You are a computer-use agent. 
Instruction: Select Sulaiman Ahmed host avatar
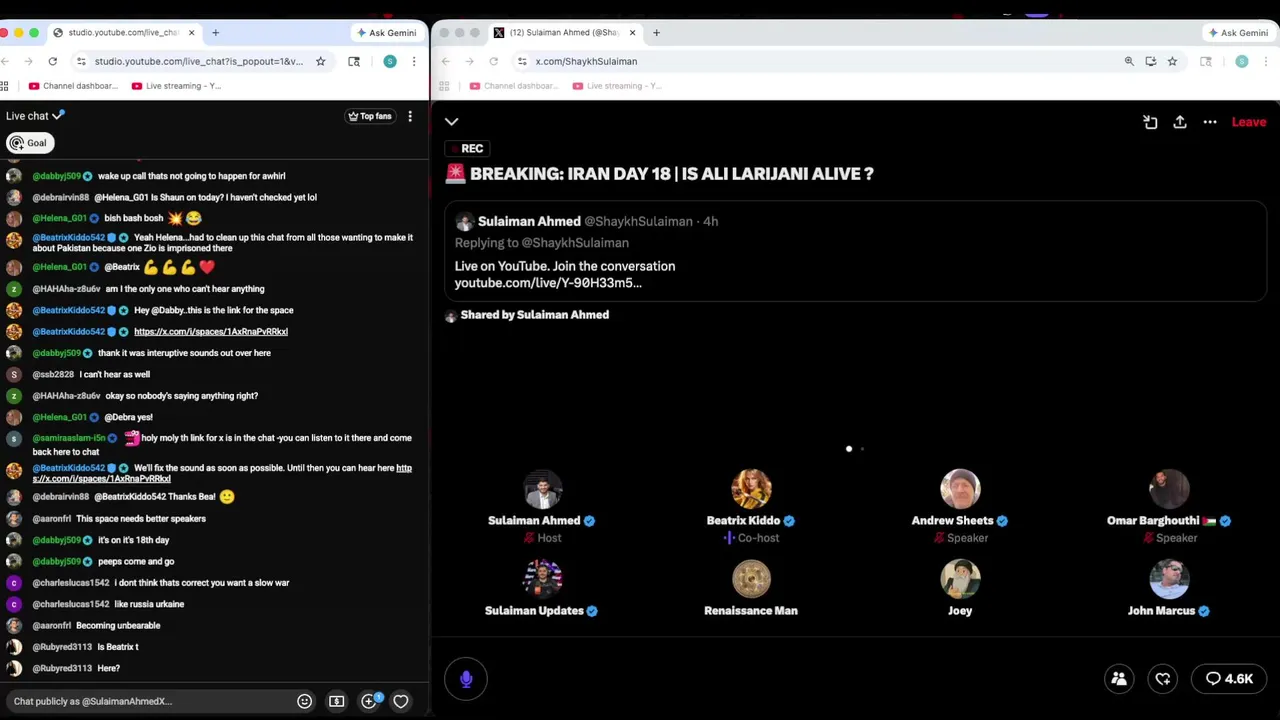pos(543,489)
